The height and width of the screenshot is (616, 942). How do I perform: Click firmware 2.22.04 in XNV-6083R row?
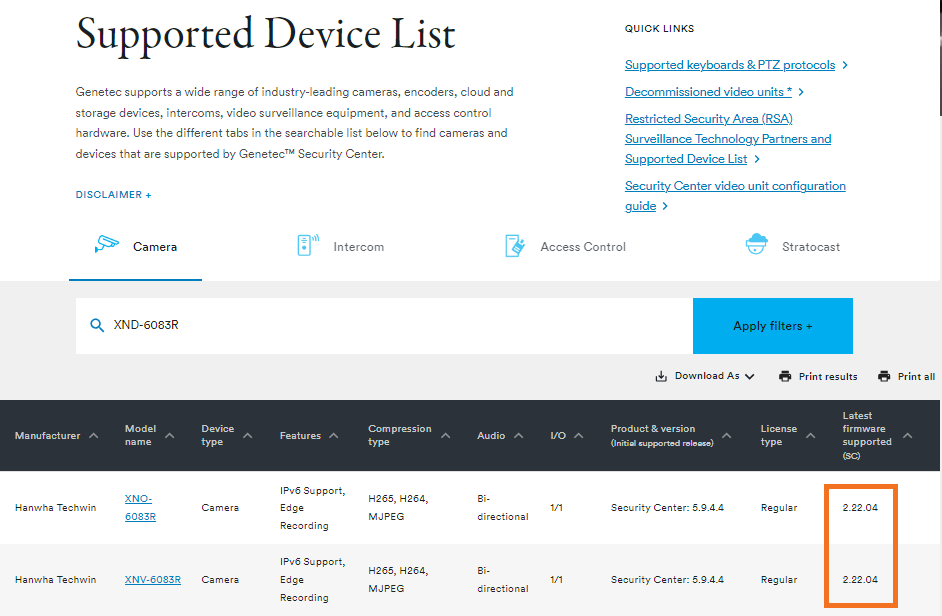pos(860,579)
